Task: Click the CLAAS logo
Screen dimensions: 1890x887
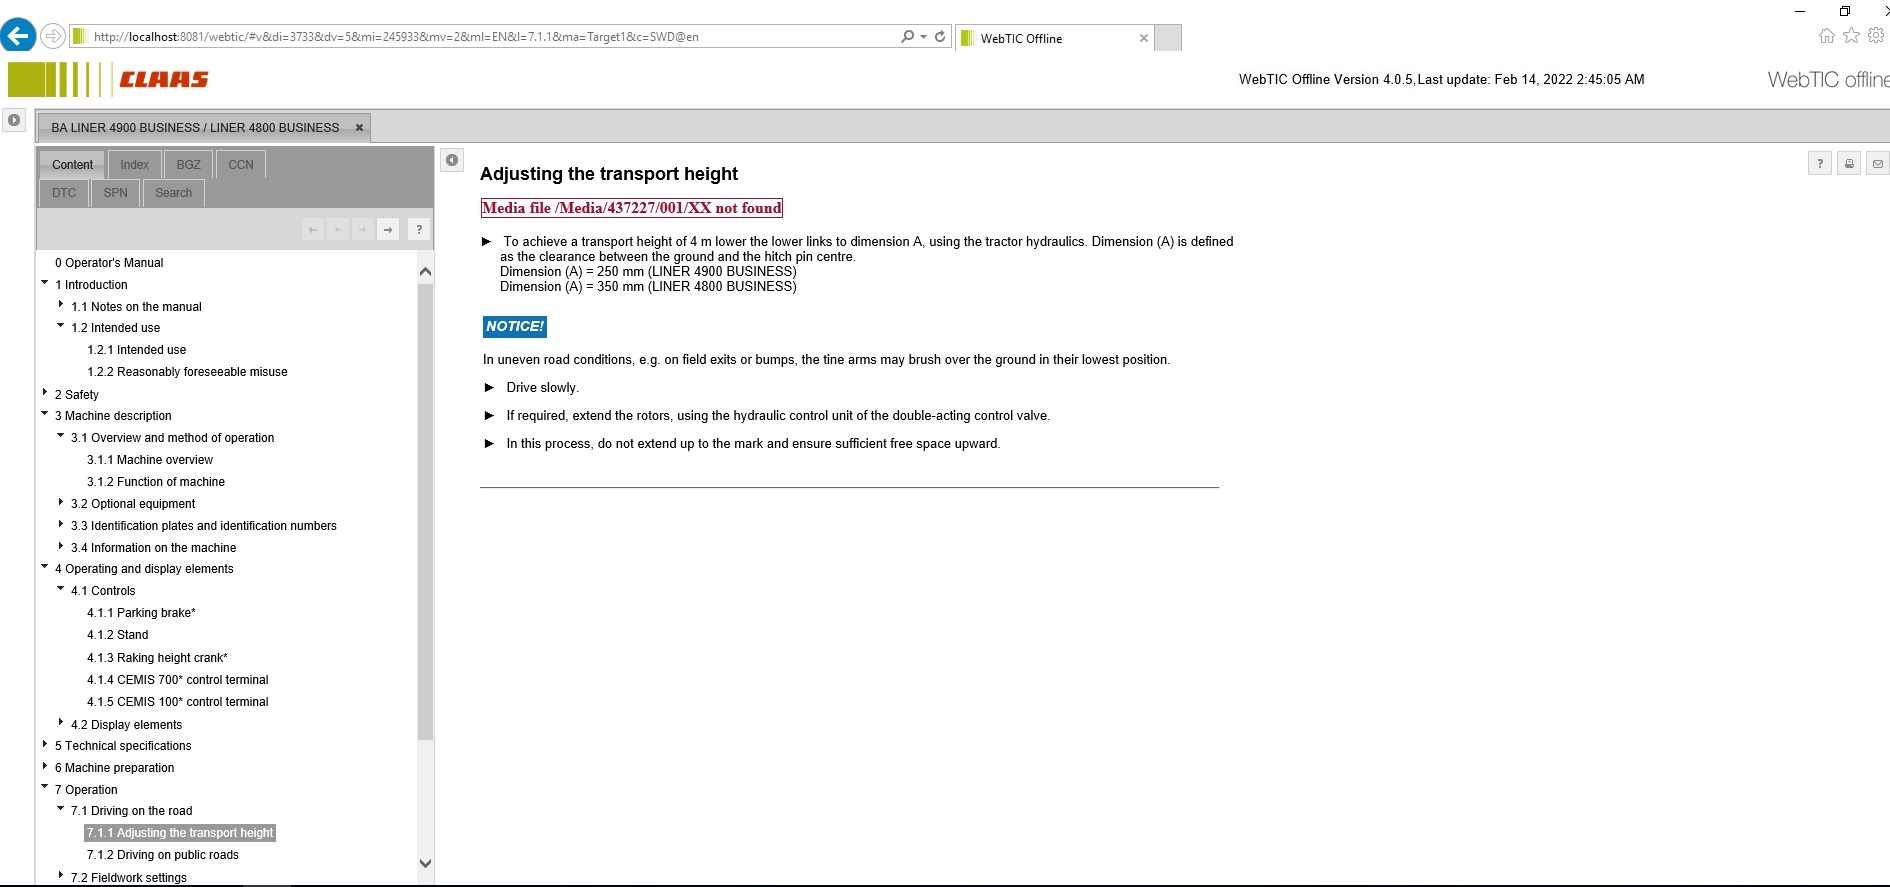Action: (109, 79)
